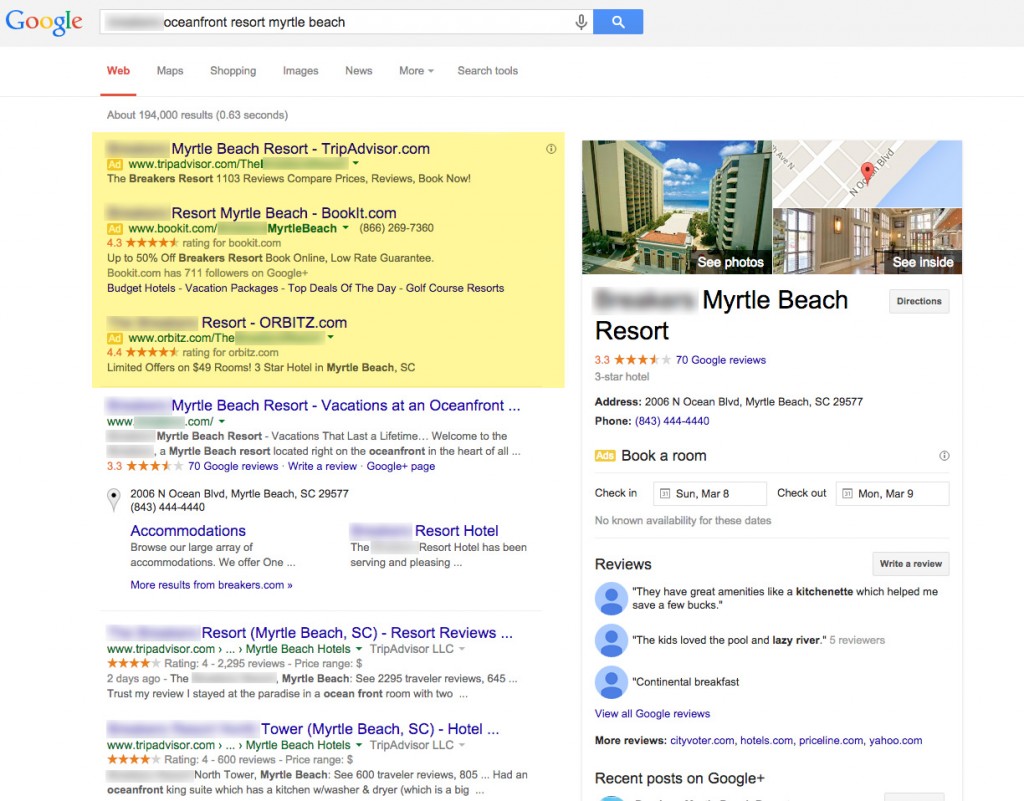Open Resort Myrtle Beach - BookIt.com ad title
The image size is (1024, 801).
pos(251,213)
